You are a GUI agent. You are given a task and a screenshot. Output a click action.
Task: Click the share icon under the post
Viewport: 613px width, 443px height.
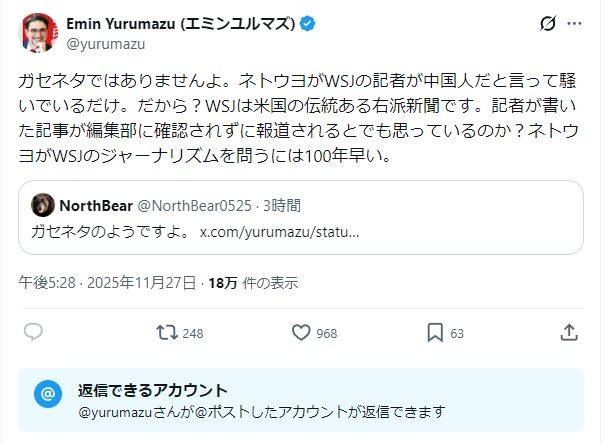pyautogui.click(x=568, y=332)
